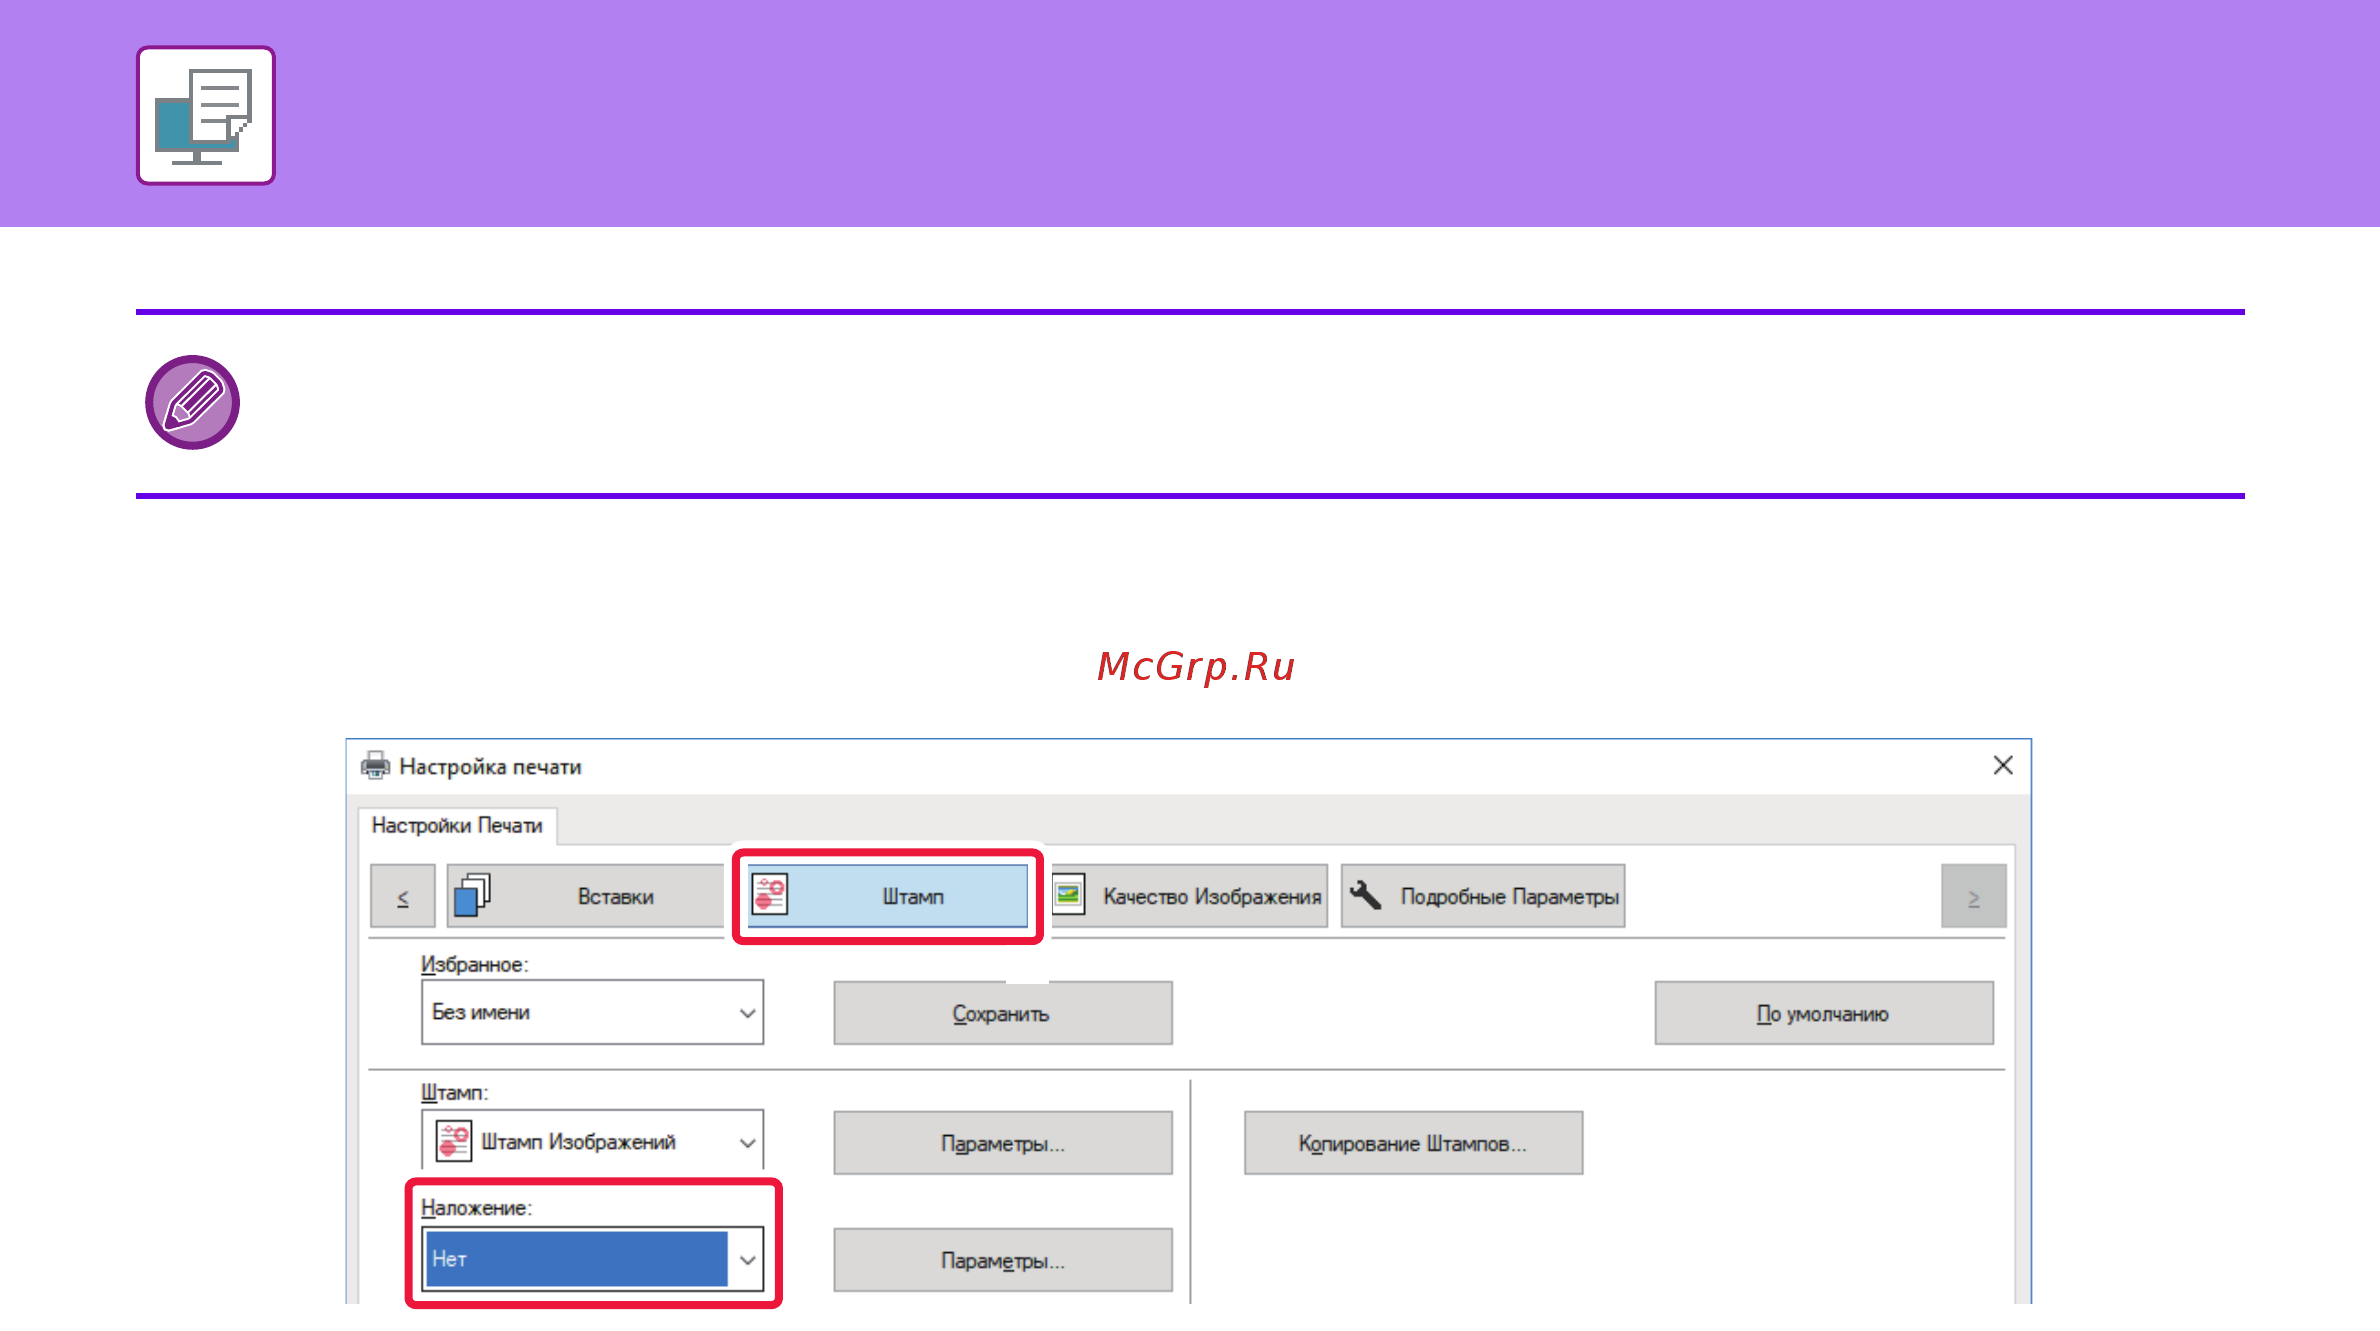Screen dimensions: 2380x1331
Task: Click Копирование Штампов button
Action: point(1413,1143)
